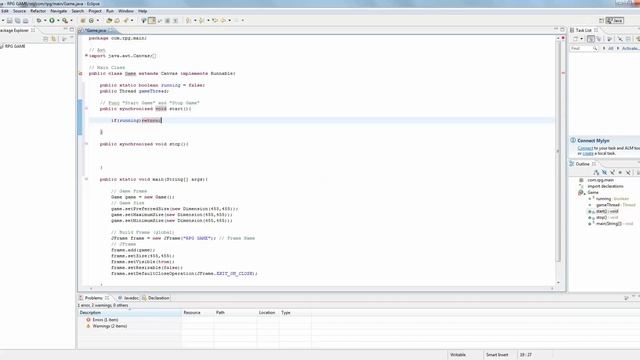Switch to the Javadoc tab
The image size is (640, 360).
point(128,298)
